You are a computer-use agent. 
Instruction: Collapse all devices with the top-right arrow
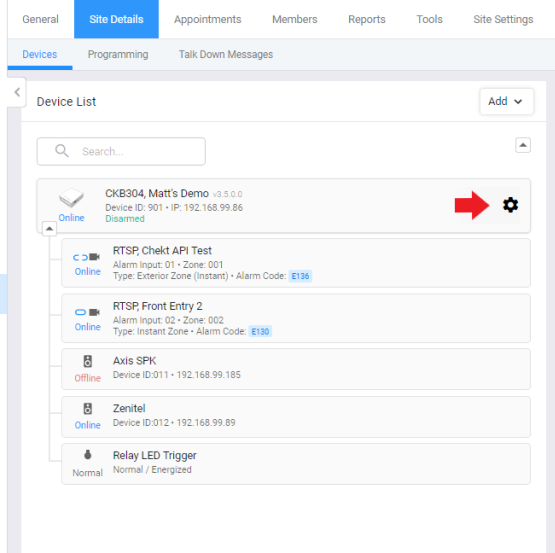(522, 145)
